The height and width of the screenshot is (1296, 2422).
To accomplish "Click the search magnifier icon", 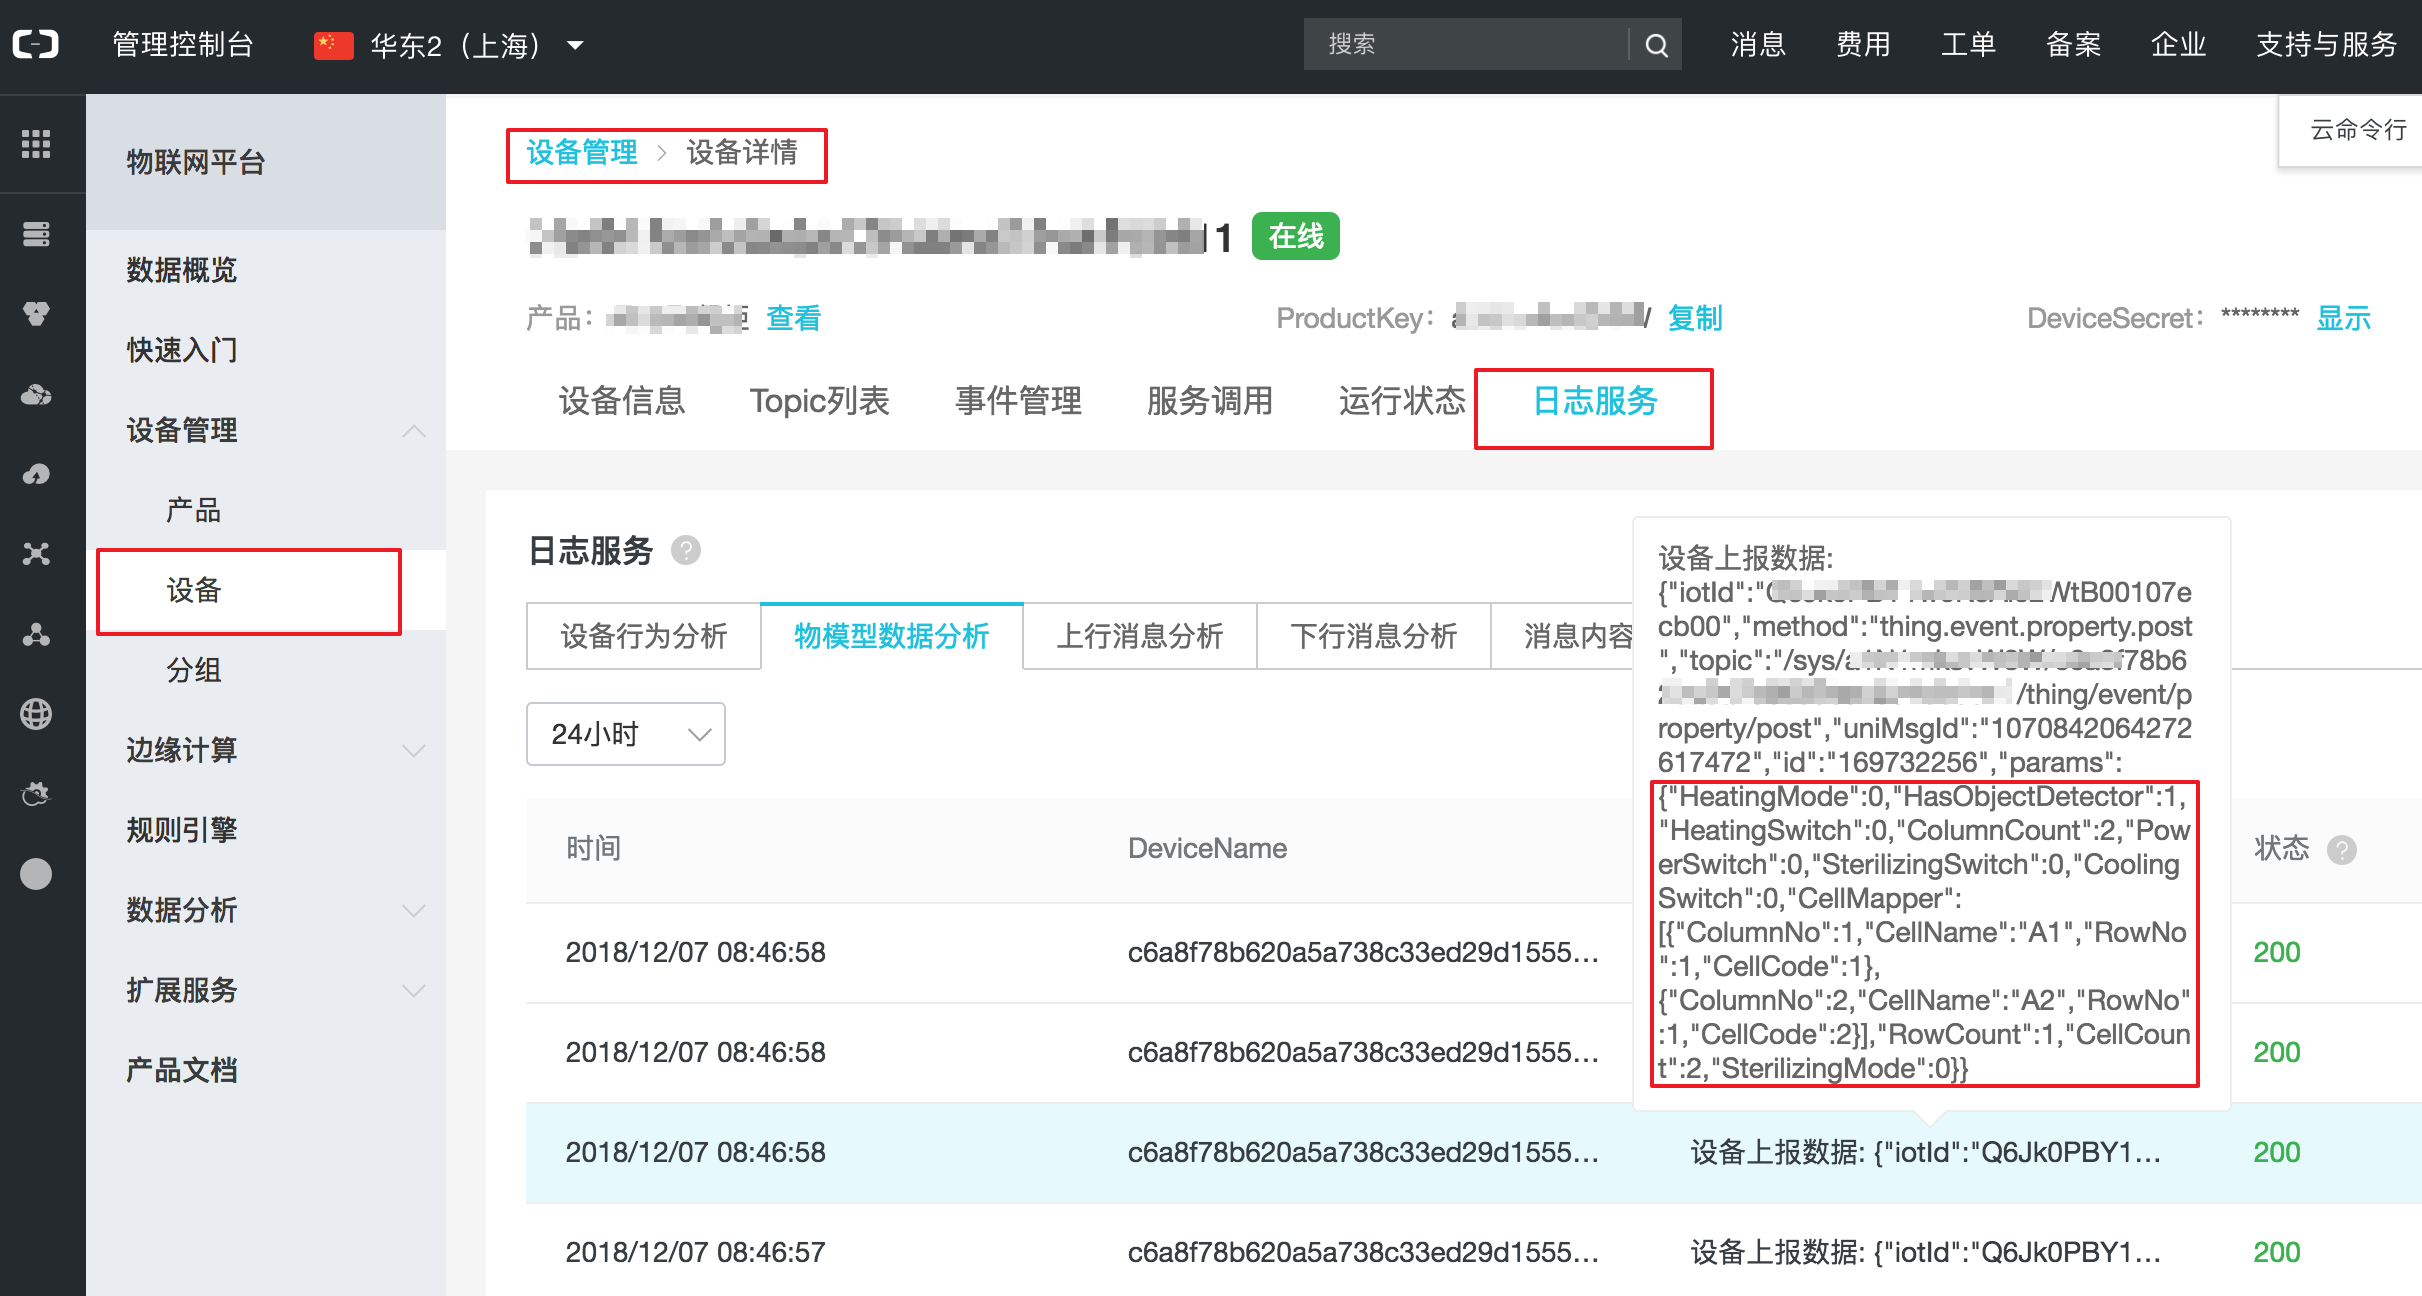I will (1656, 45).
